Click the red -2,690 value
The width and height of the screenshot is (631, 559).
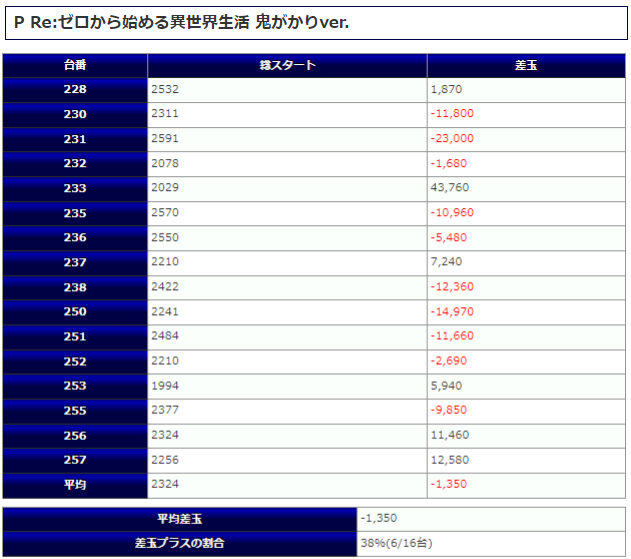click(449, 361)
